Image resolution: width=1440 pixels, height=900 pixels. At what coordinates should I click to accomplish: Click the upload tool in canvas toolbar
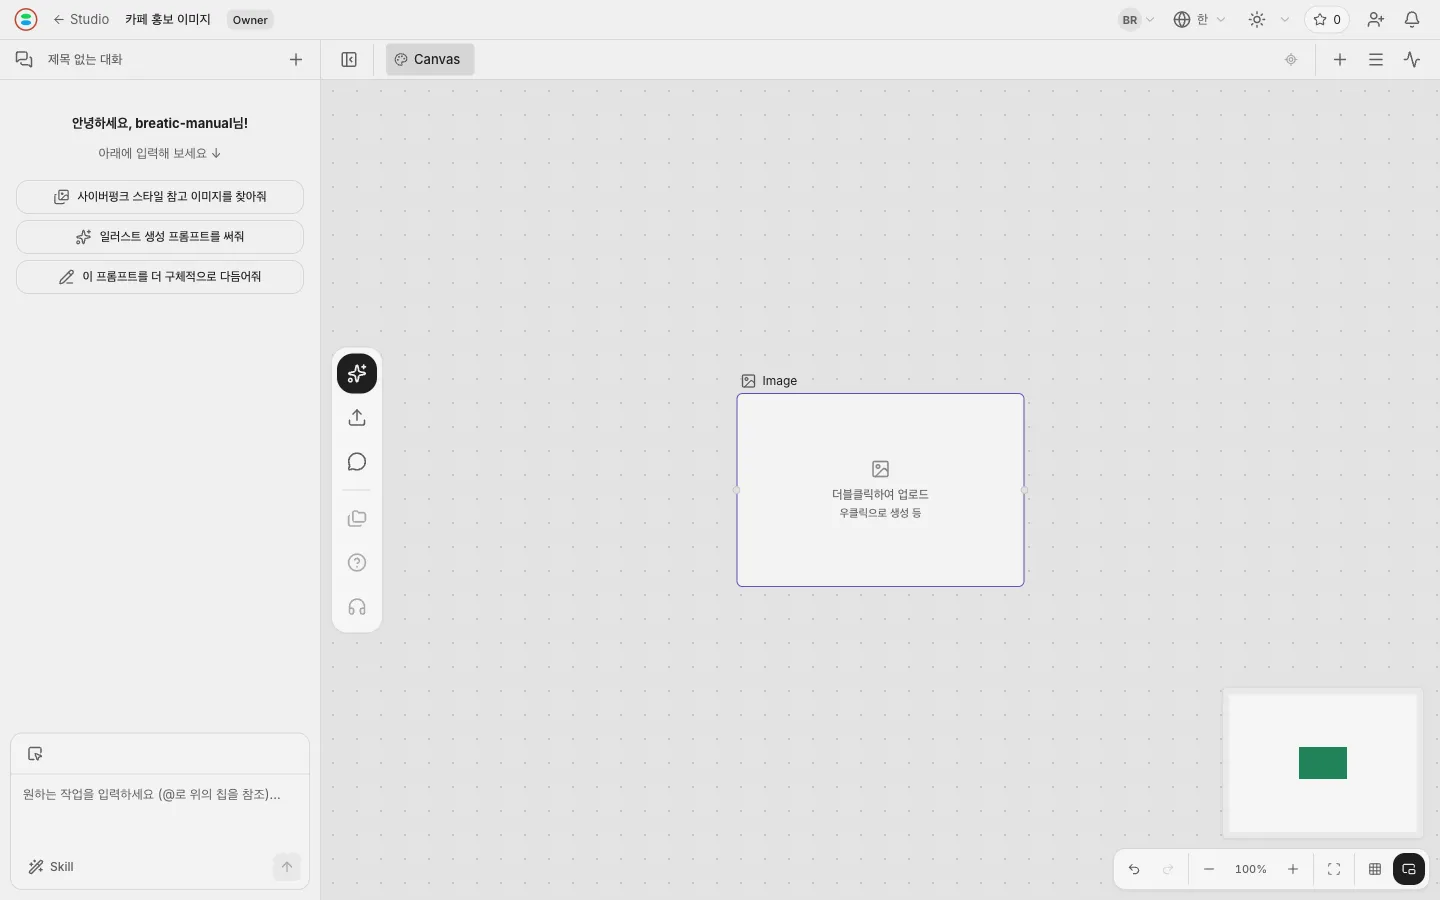357,418
